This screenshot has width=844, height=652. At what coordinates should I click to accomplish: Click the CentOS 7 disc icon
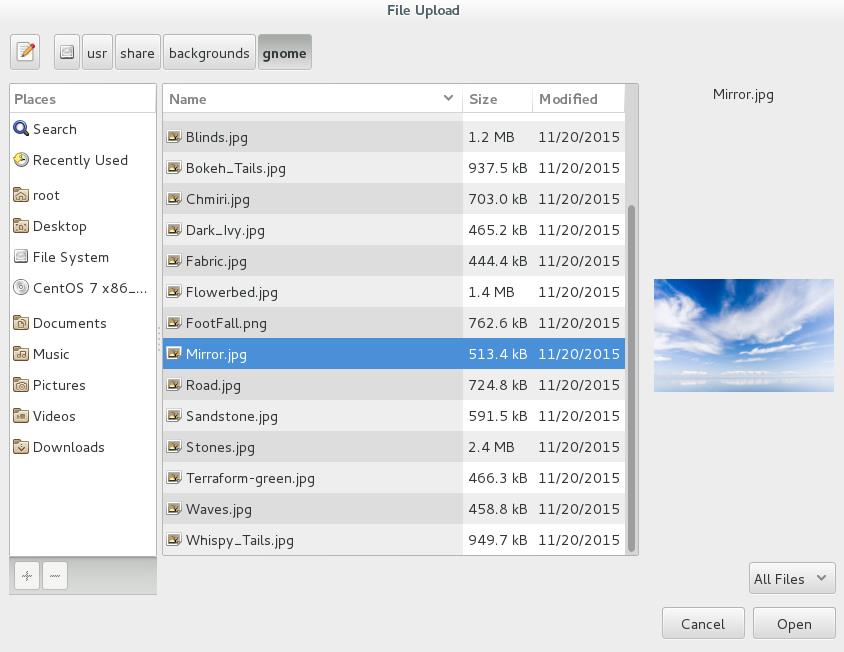20,288
